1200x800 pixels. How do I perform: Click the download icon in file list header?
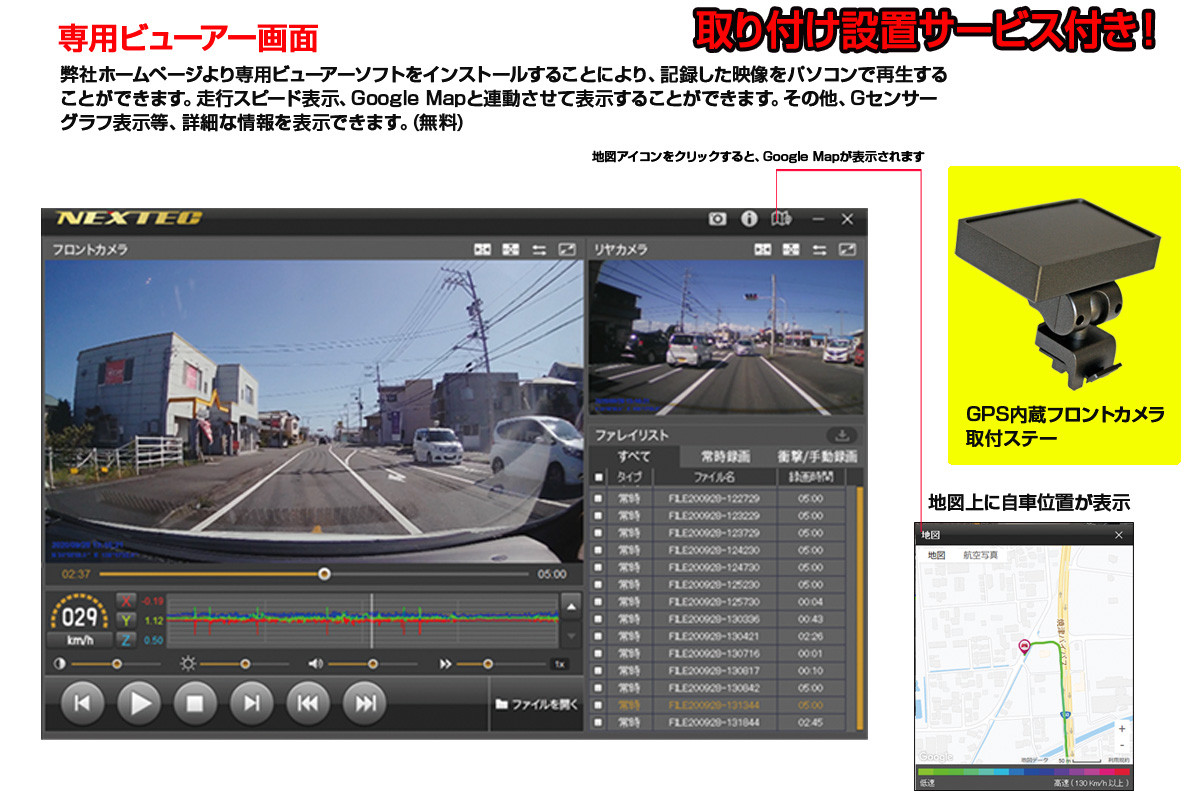[x=841, y=435]
